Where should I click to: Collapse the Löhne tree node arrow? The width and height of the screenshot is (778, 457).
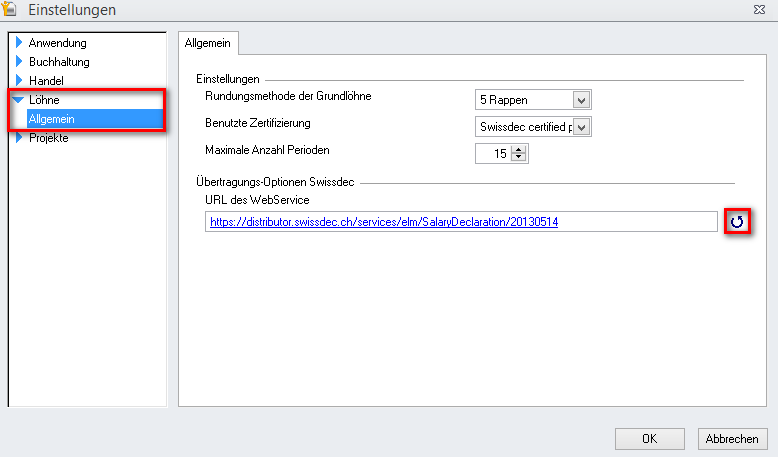(18, 100)
